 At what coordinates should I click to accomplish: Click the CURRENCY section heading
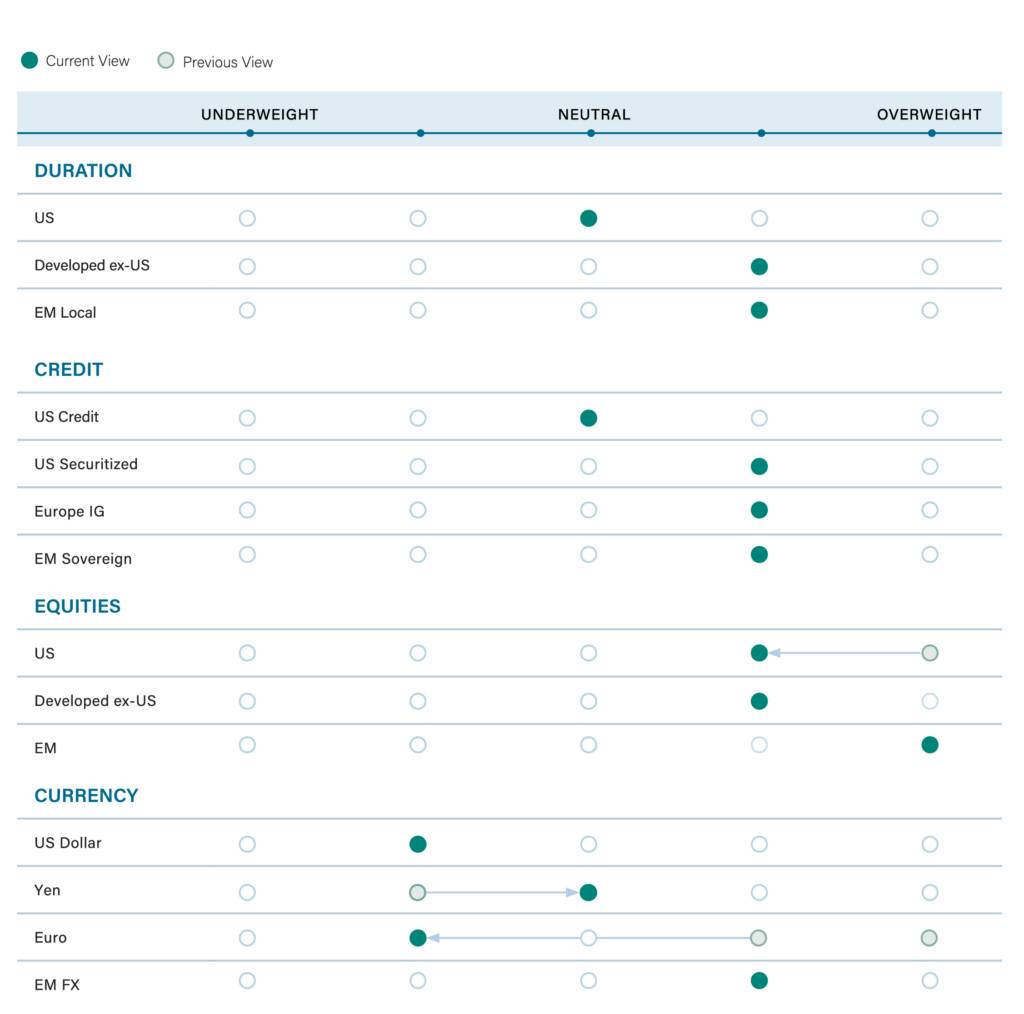pyautogui.click(x=86, y=796)
